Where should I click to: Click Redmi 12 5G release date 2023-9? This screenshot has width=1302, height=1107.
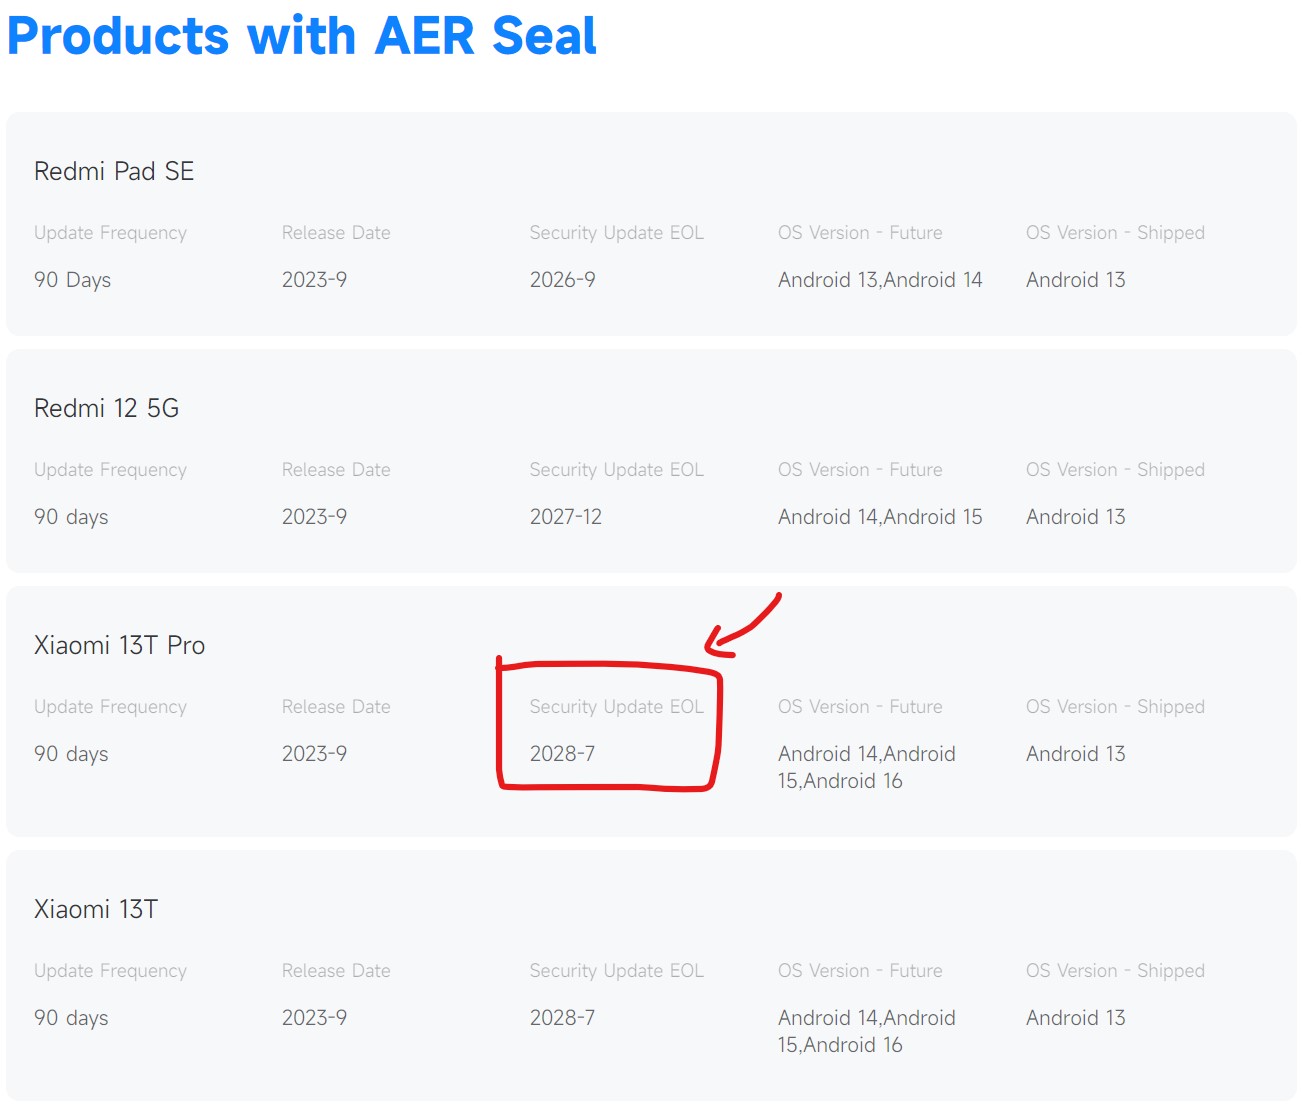pos(314,517)
